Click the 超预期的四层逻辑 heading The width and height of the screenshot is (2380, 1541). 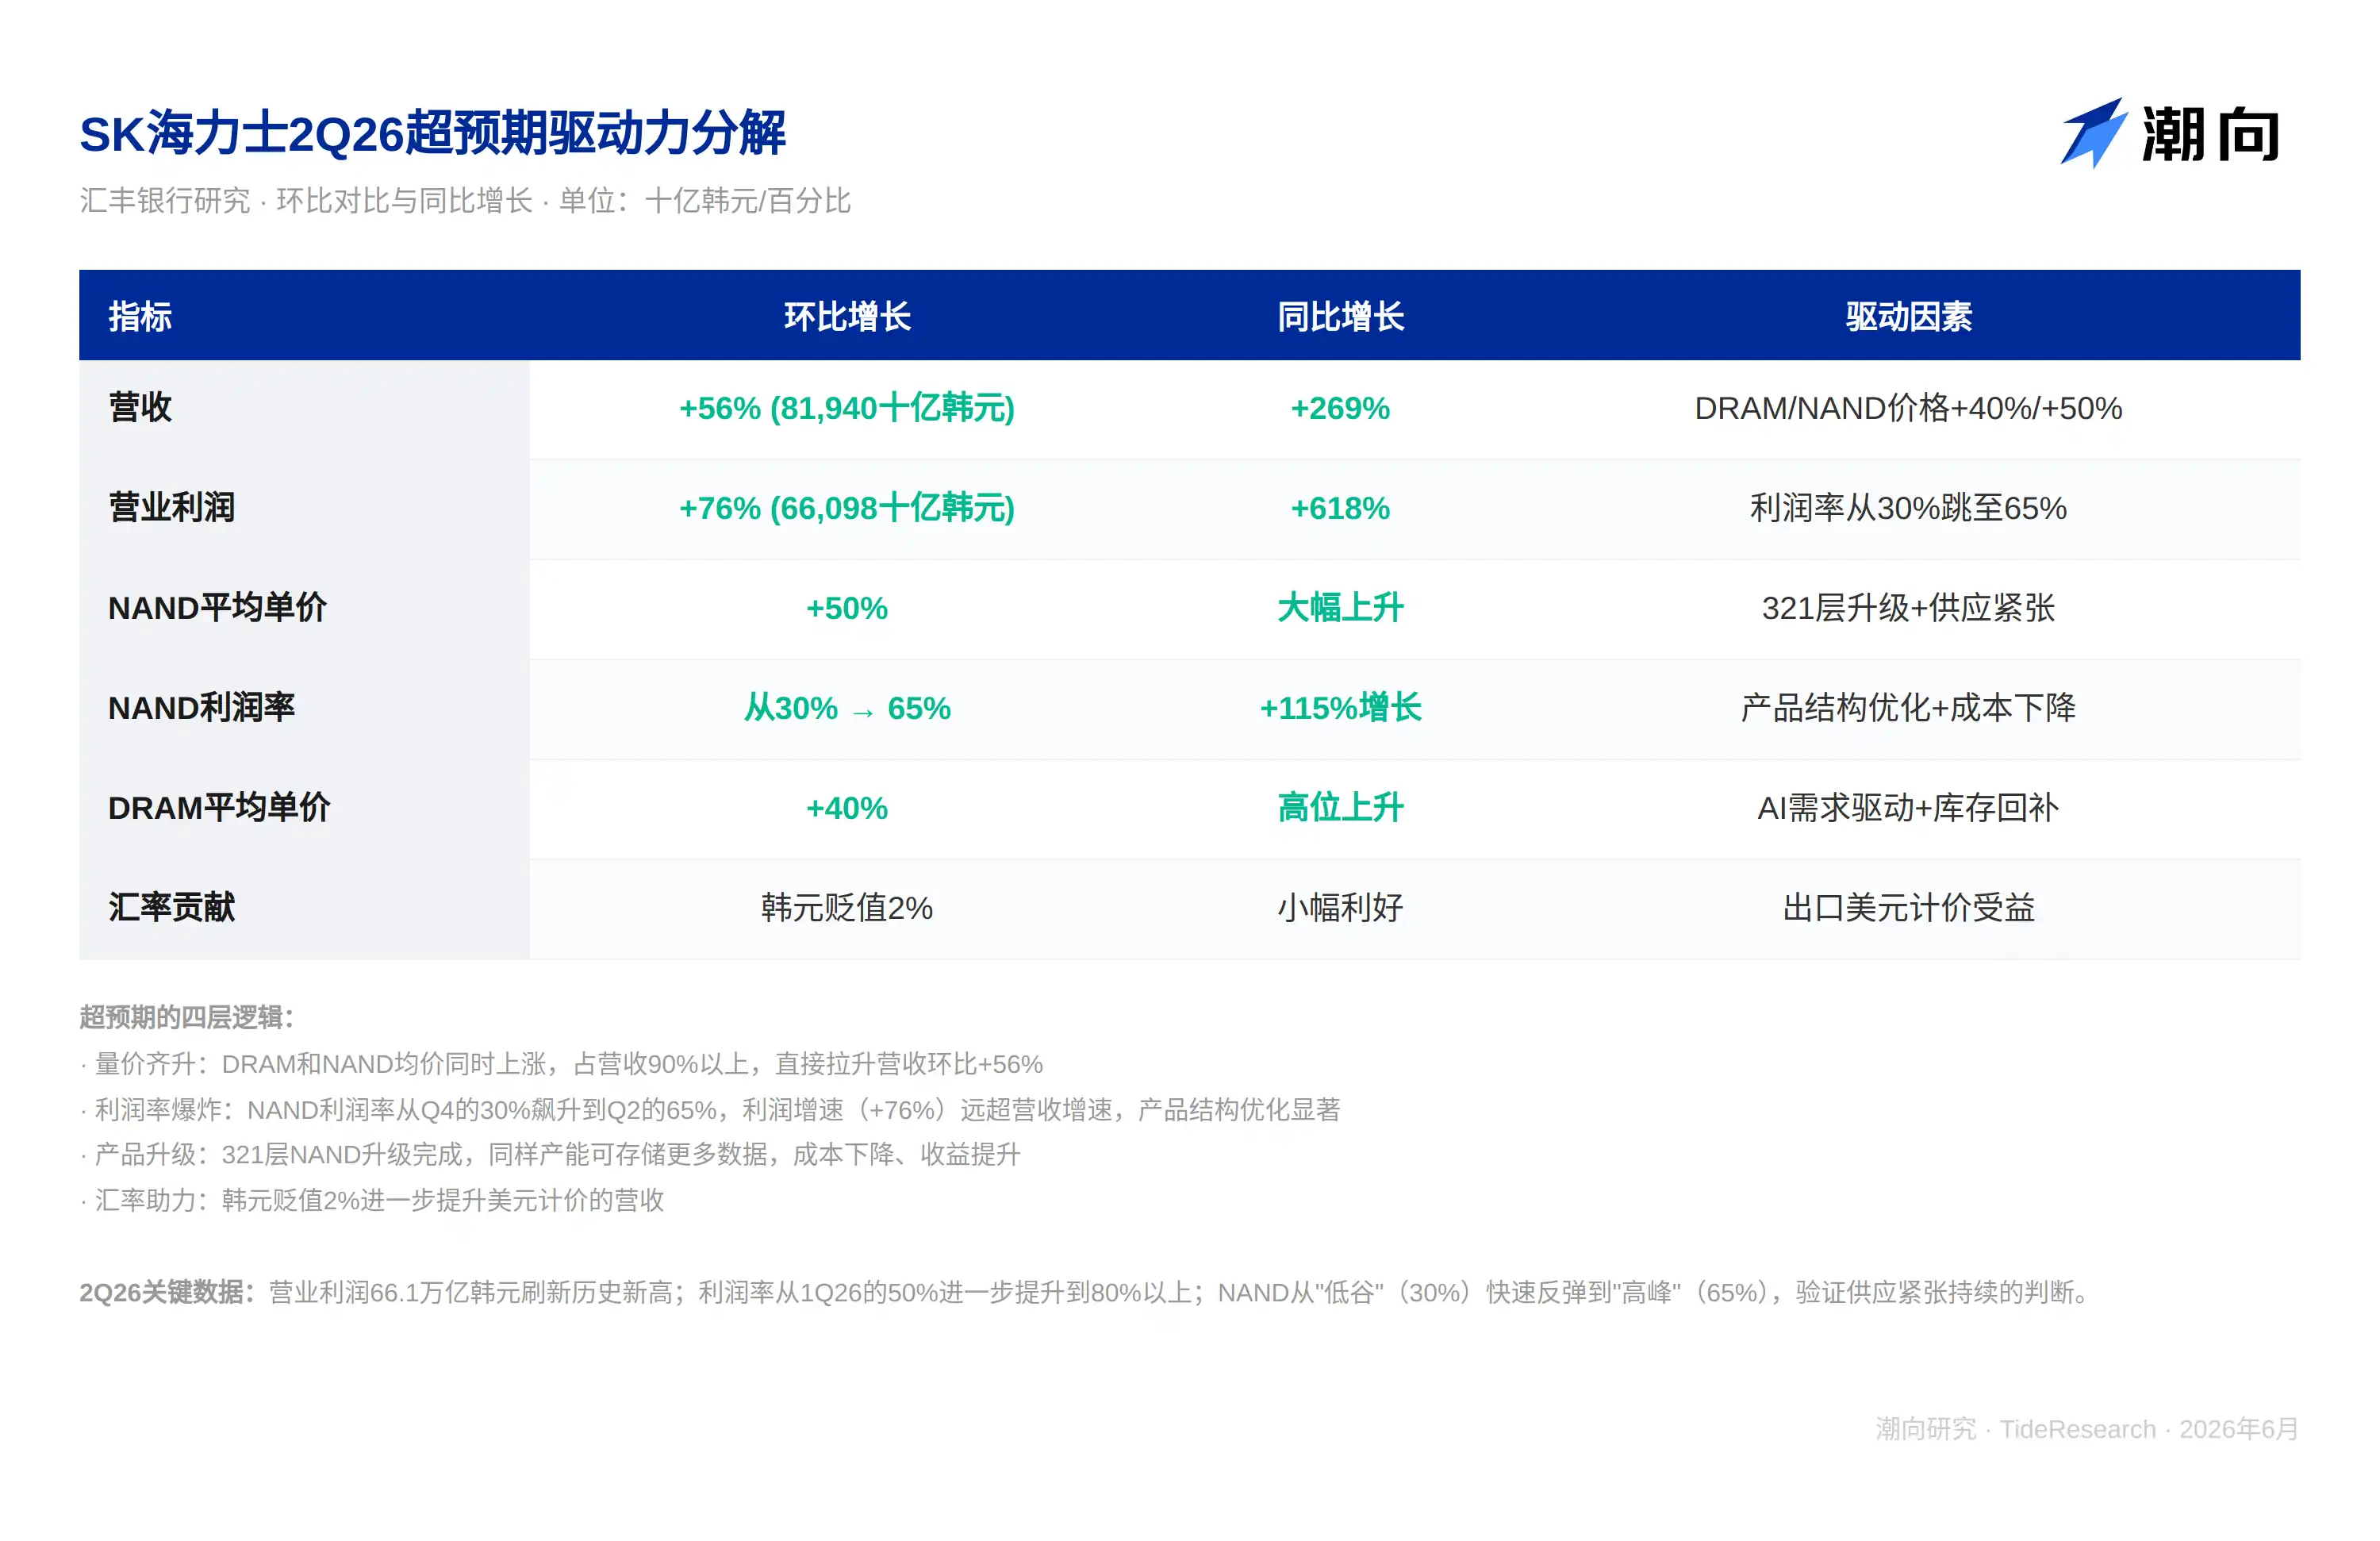(187, 1018)
